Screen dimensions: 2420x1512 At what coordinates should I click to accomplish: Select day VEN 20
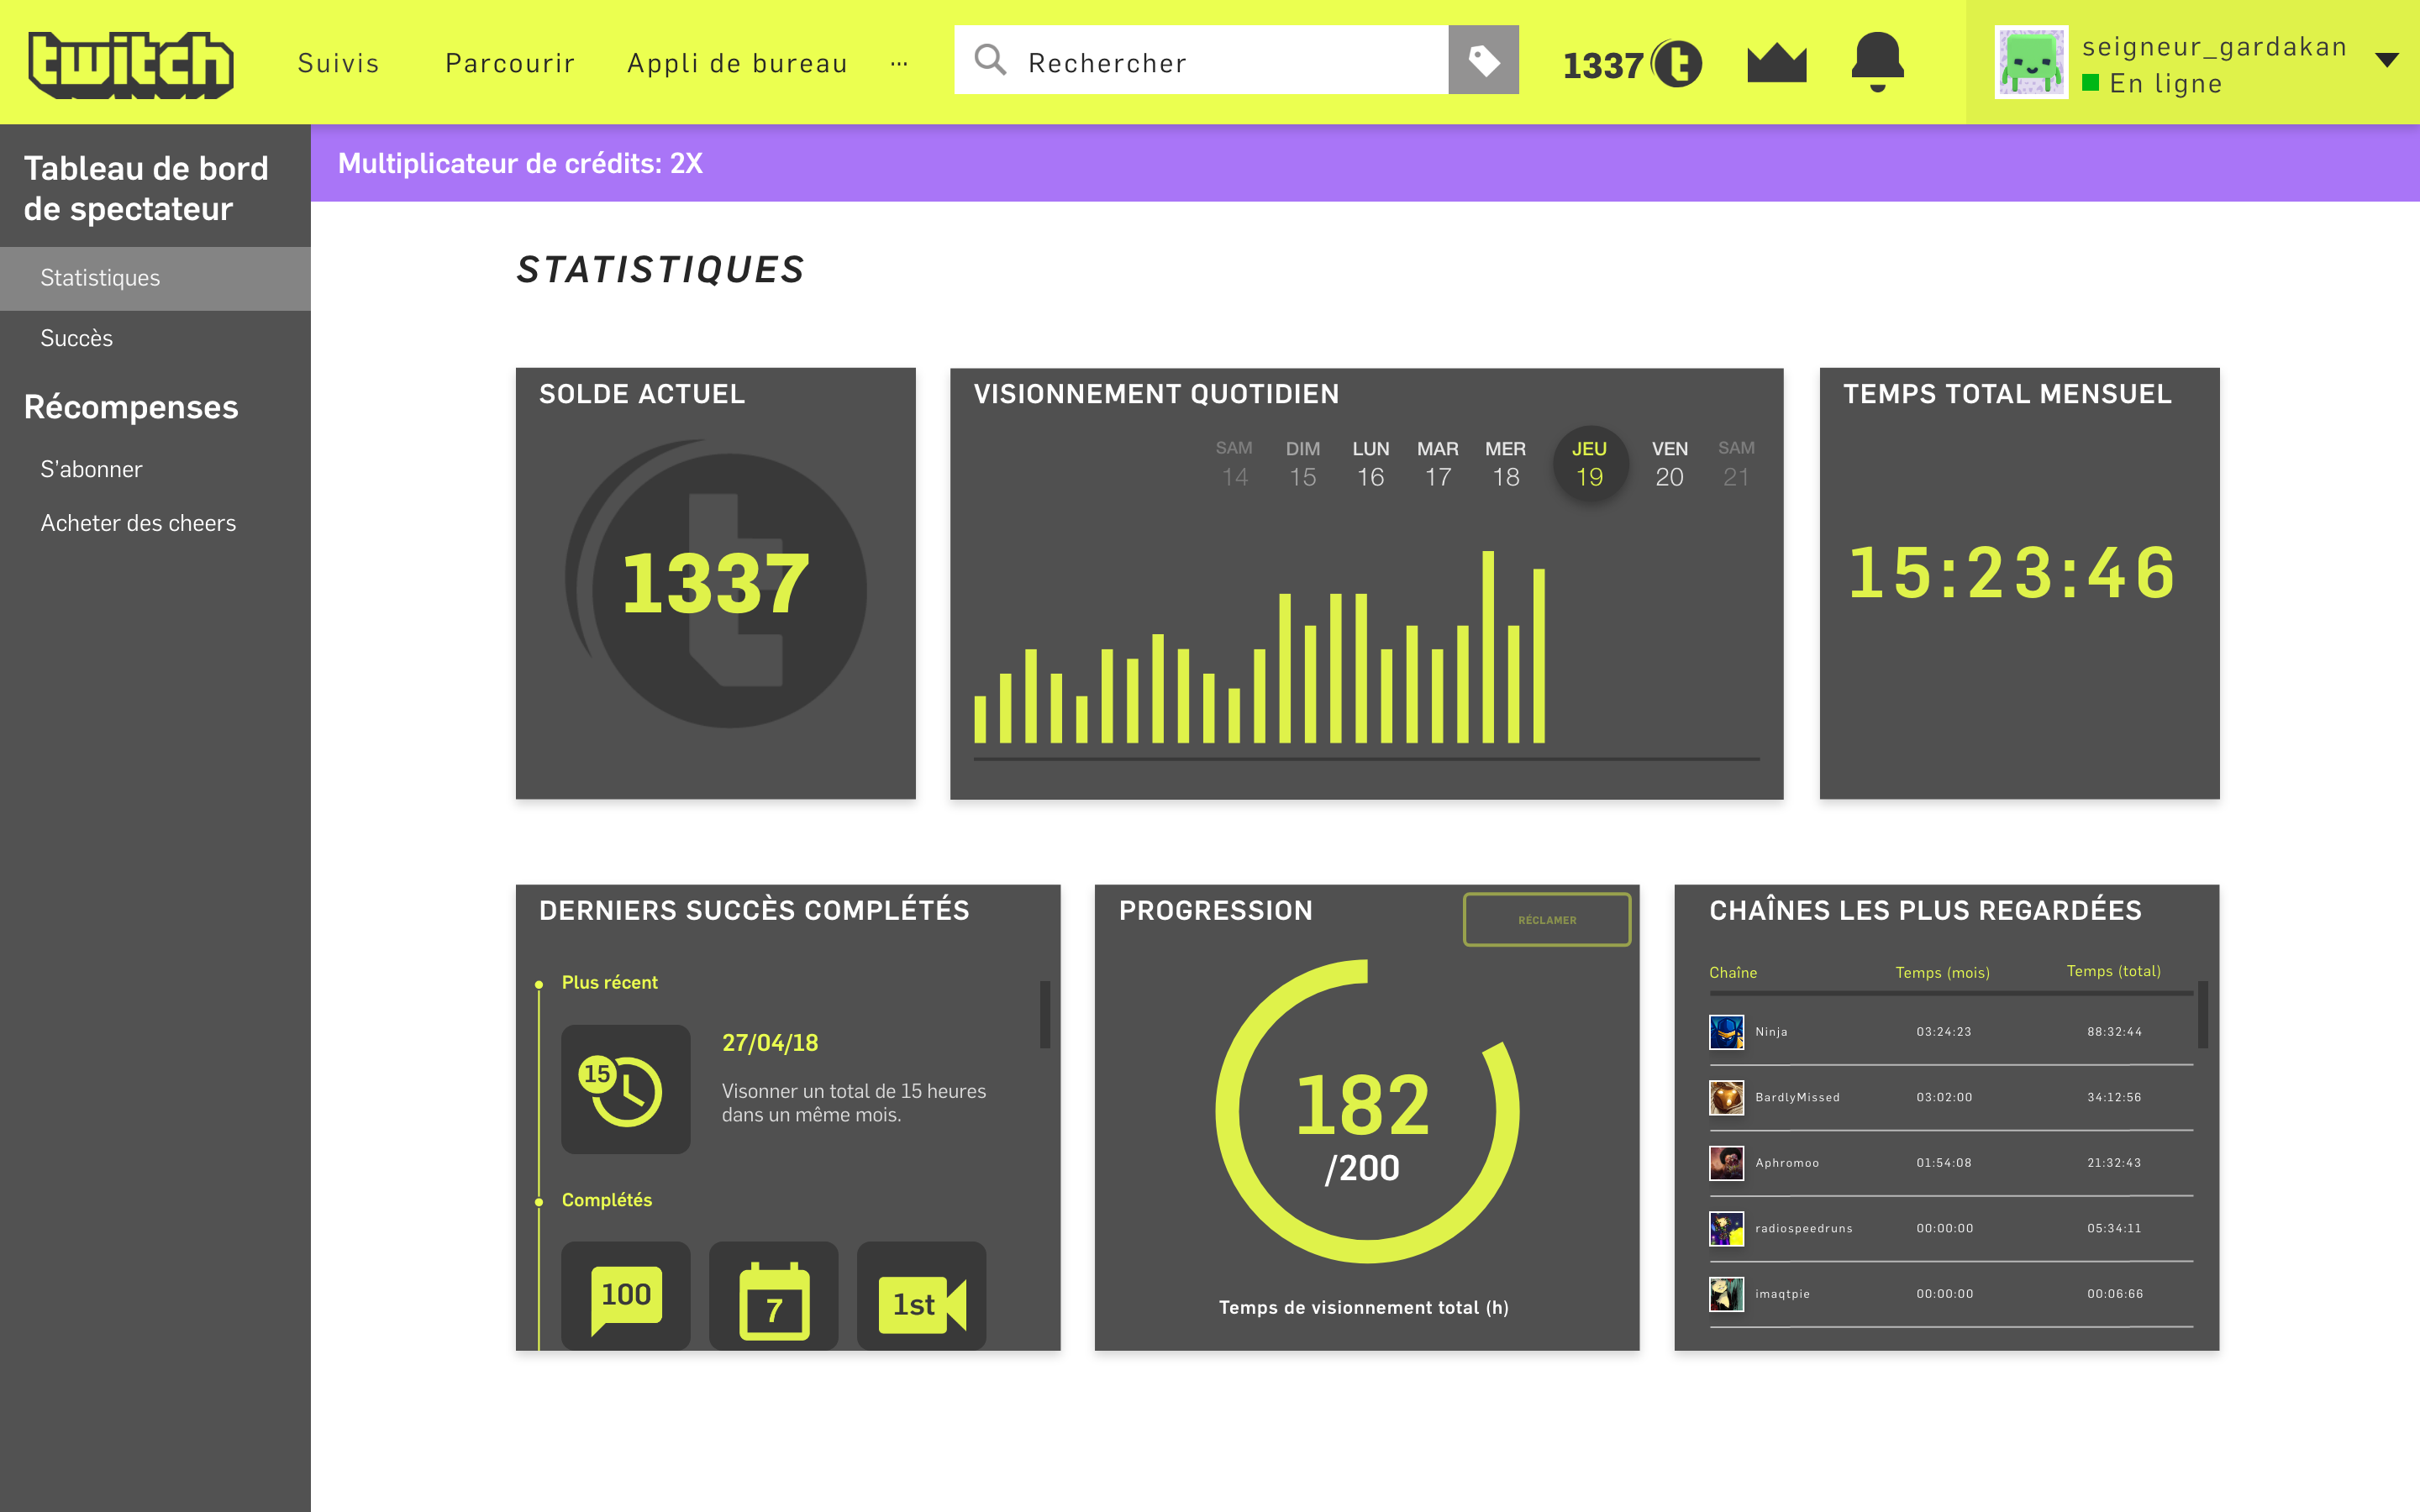(1669, 464)
